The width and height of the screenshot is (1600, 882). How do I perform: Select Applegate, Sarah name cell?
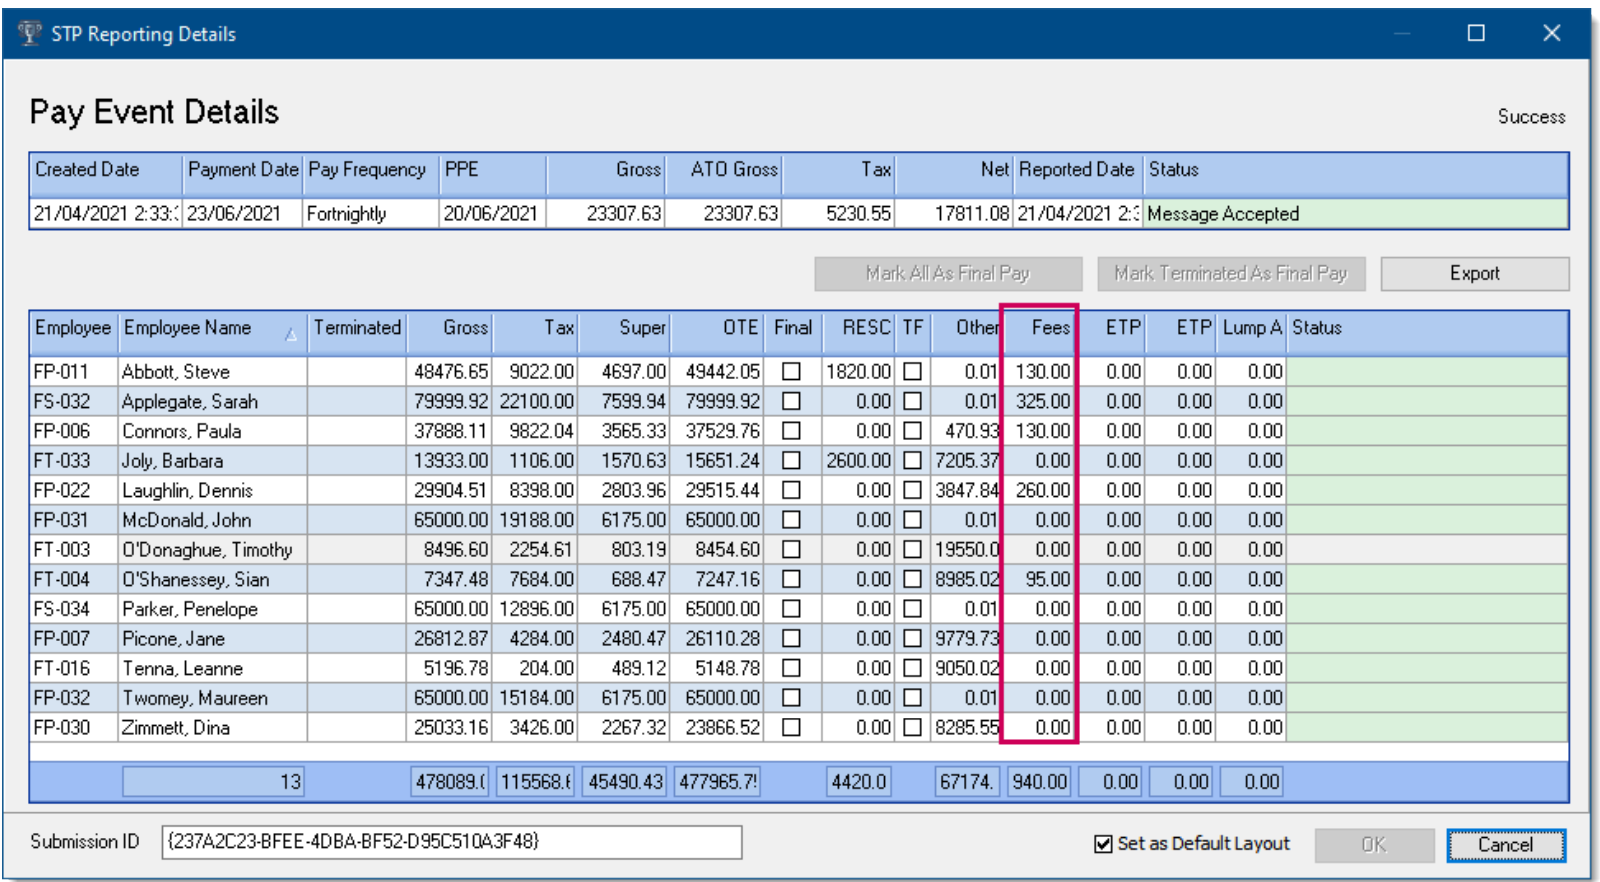(x=213, y=402)
